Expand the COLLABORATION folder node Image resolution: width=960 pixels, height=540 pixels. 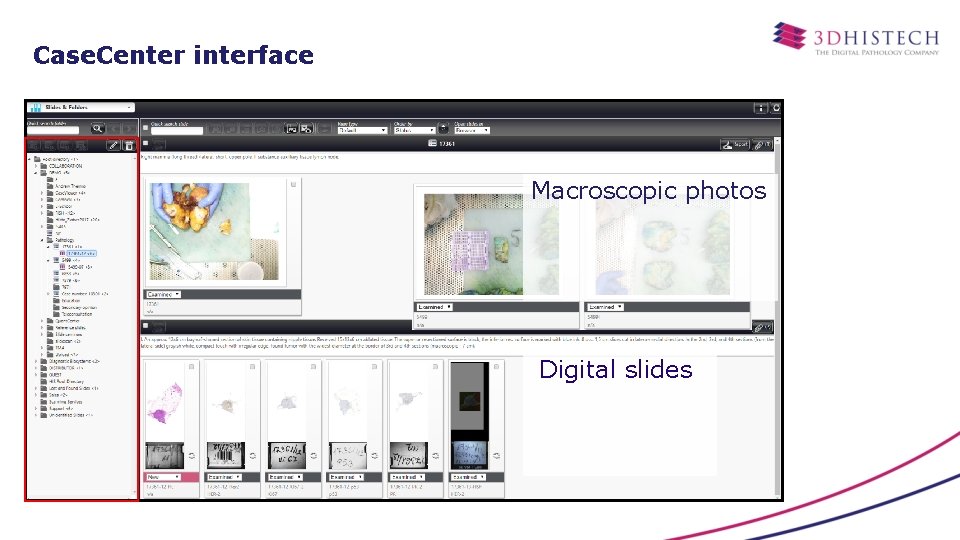[36, 166]
